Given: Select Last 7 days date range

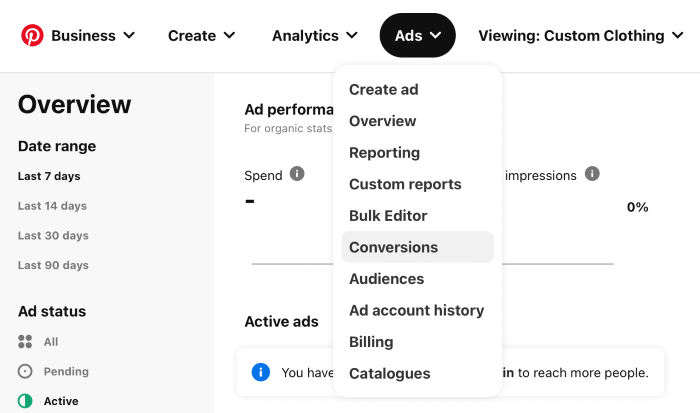Looking at the screenshot, I should coord(49,176).
